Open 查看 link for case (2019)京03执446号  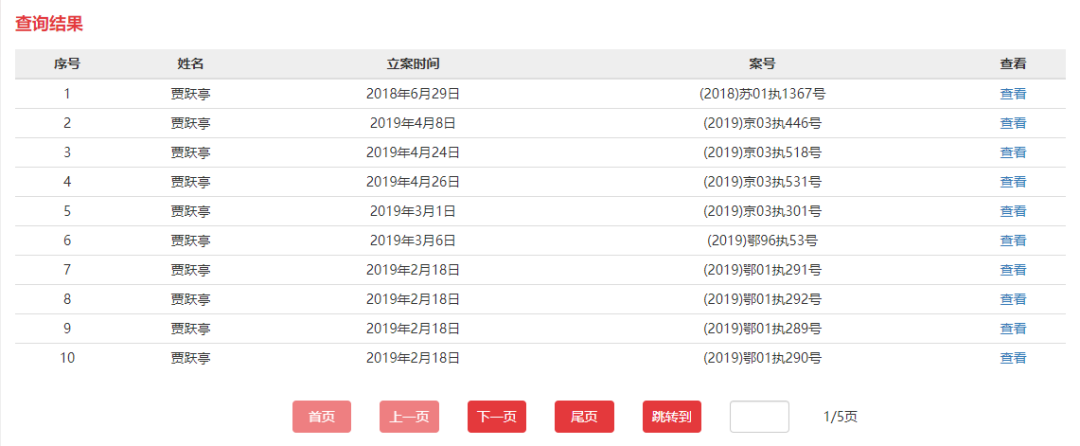point(1013,123)
